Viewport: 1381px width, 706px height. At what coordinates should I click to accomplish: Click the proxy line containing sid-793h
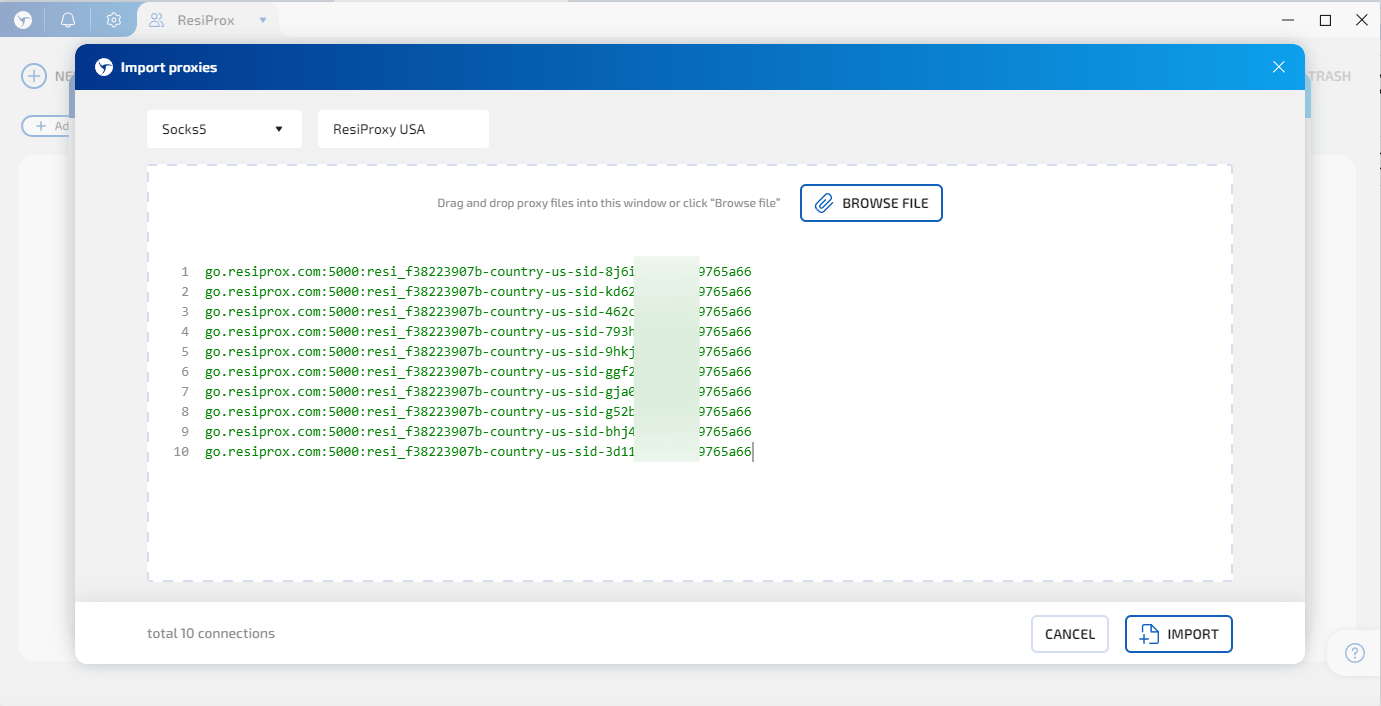pos(478,332)
